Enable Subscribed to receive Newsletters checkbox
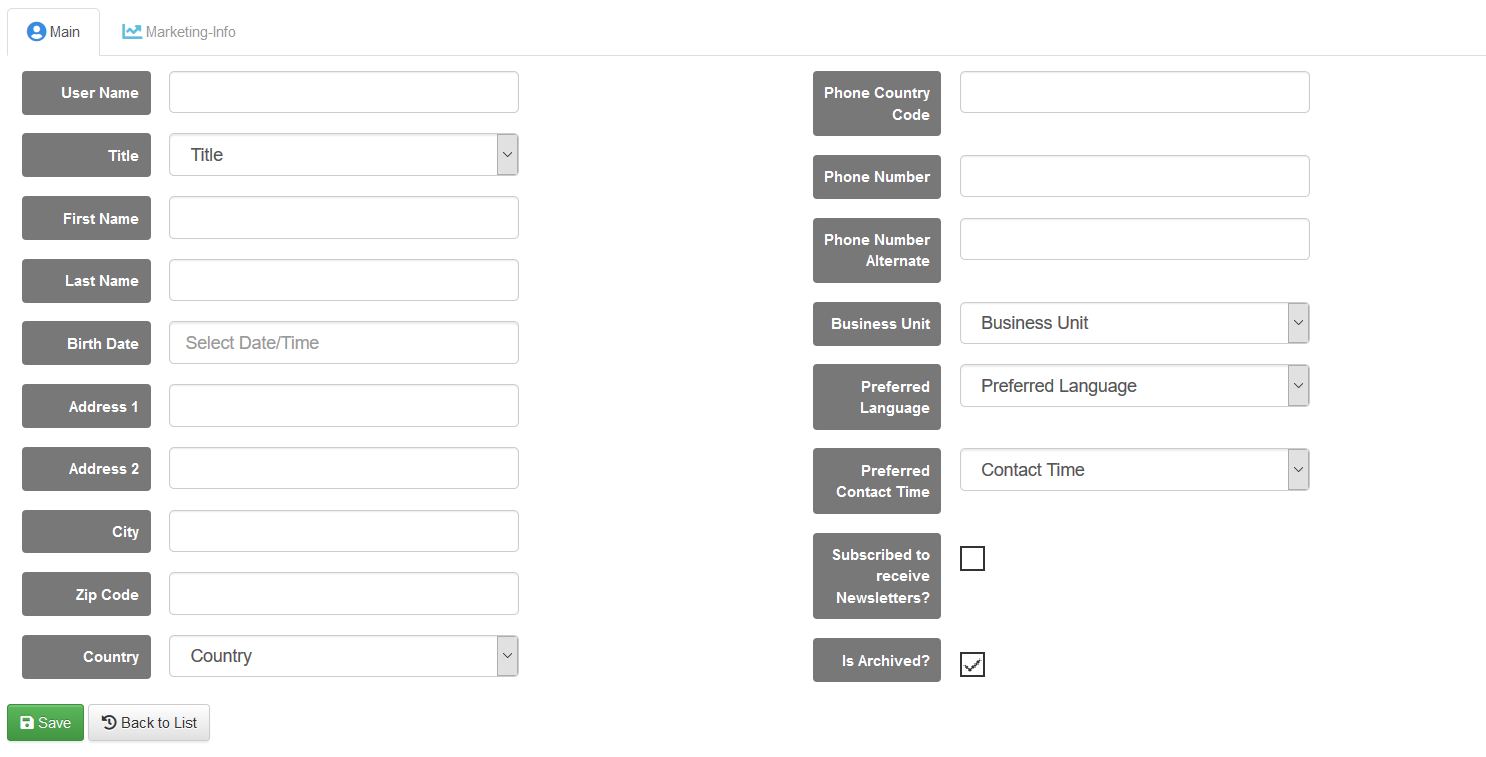Screen dimensions: 1486x757 [972, 558]
